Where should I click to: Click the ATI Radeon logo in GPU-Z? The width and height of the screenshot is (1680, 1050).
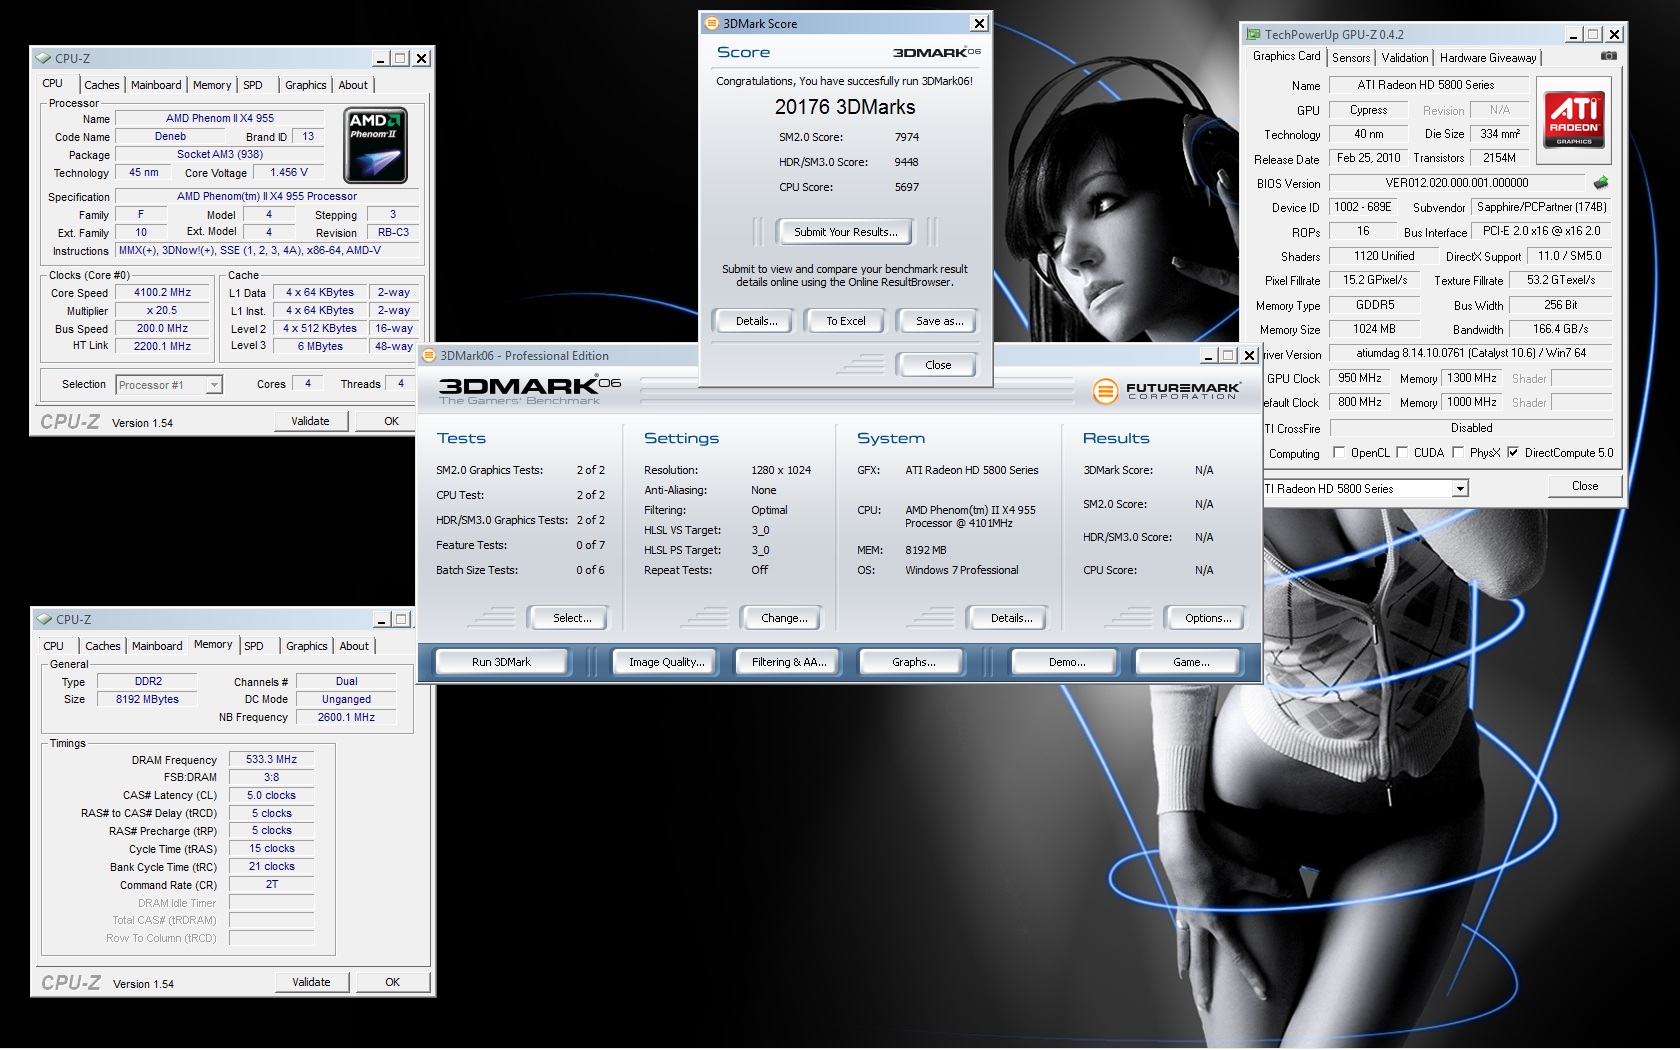tap(1575, 120)
